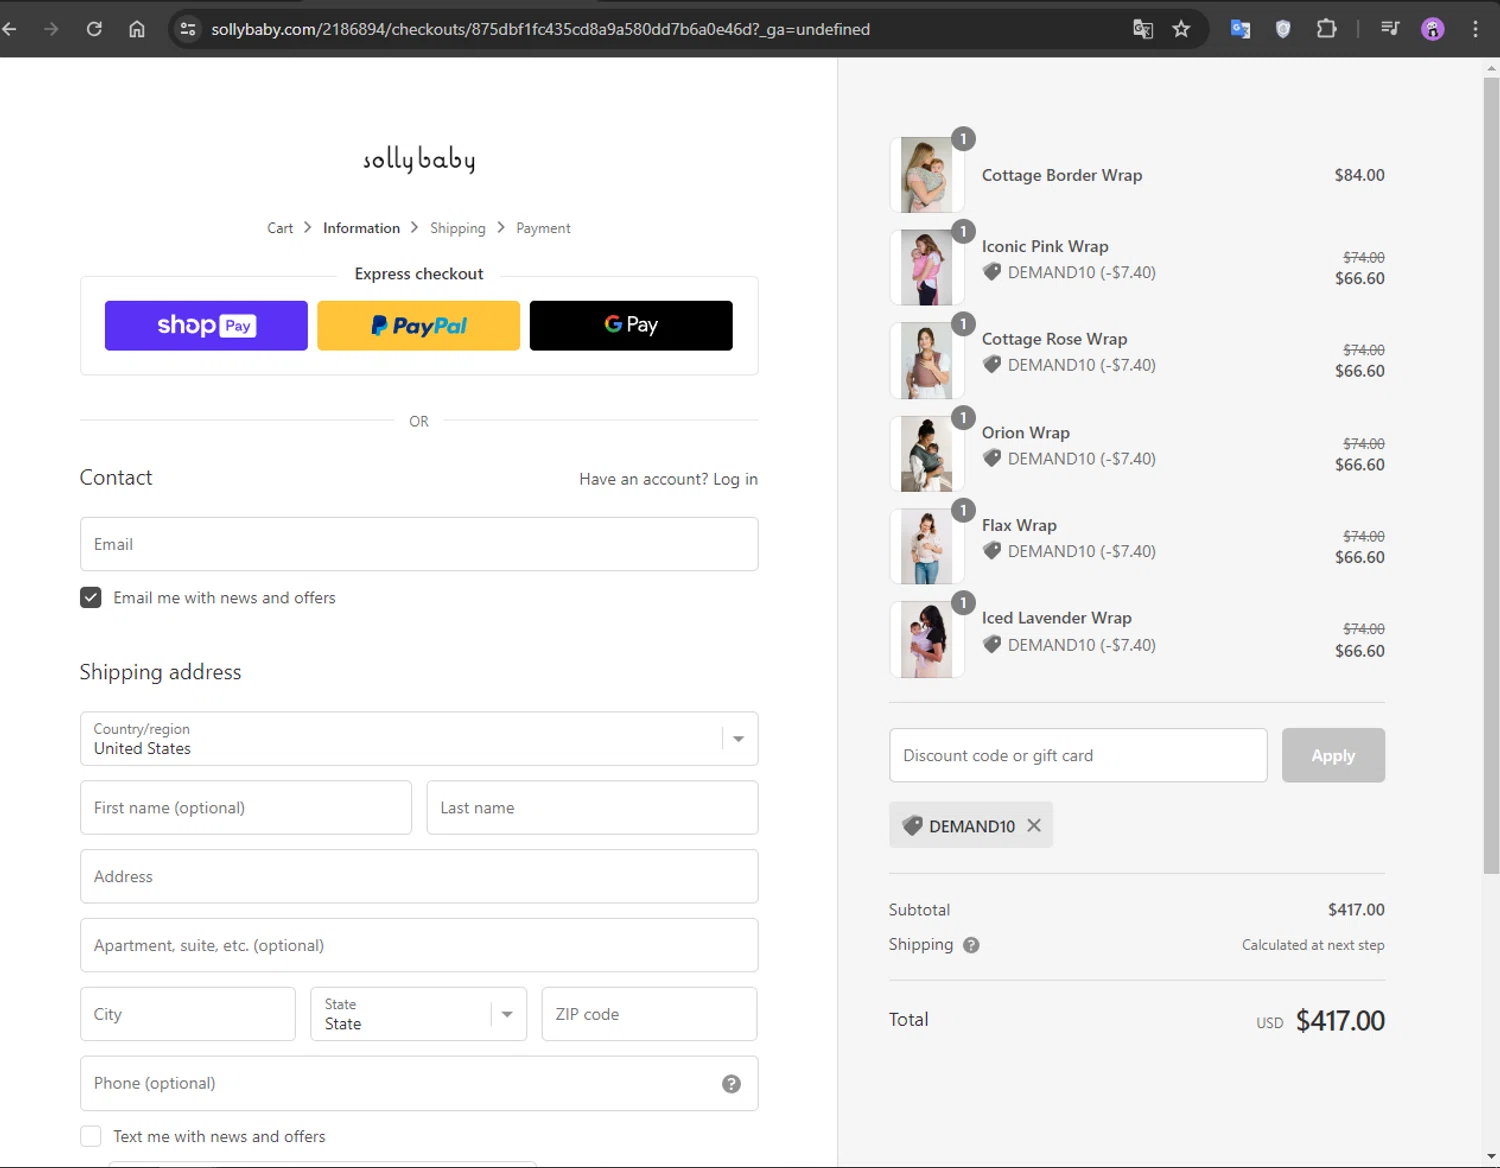Click the Log in link
The width and height of the screenshot is (1500, 1168).
click(735, 479)
